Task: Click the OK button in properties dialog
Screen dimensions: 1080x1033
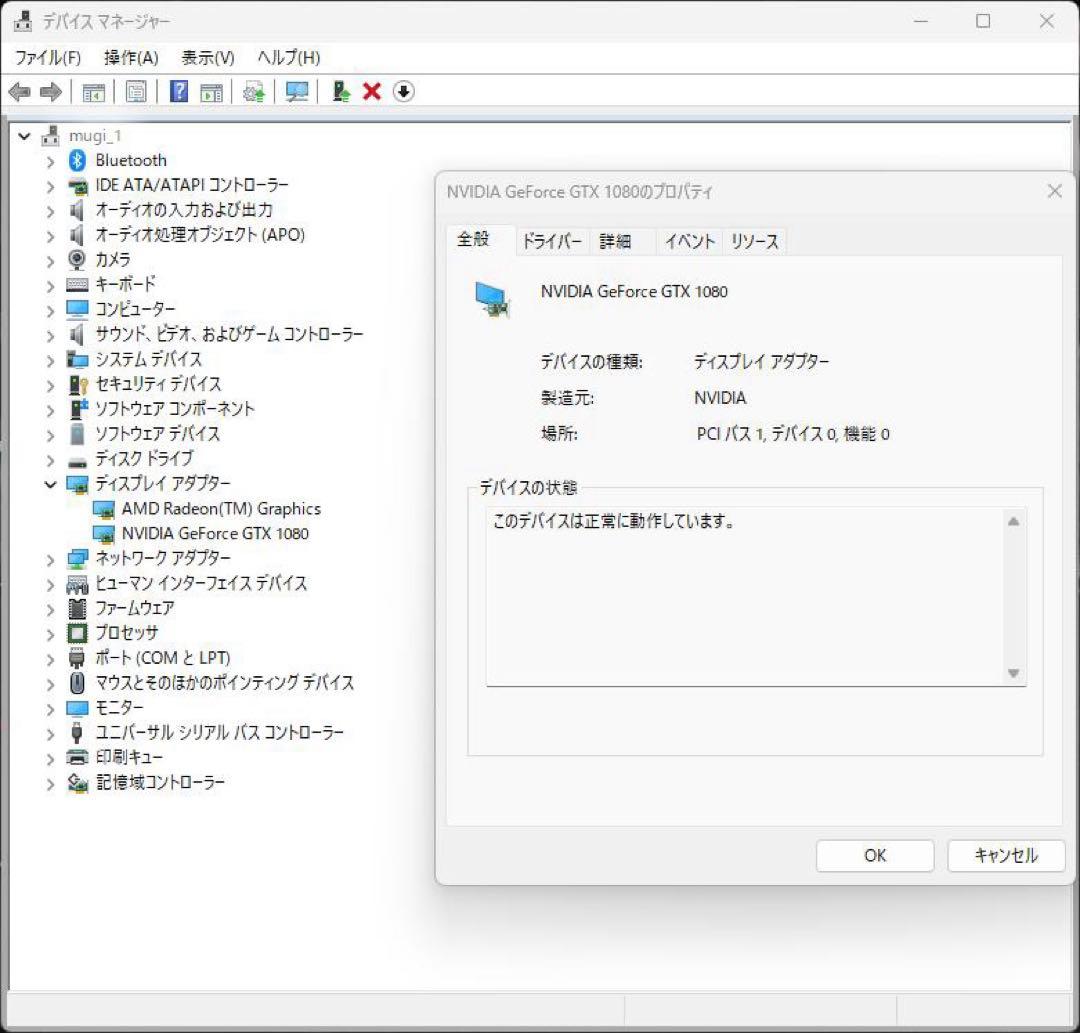Action: (x=874, y=856)
